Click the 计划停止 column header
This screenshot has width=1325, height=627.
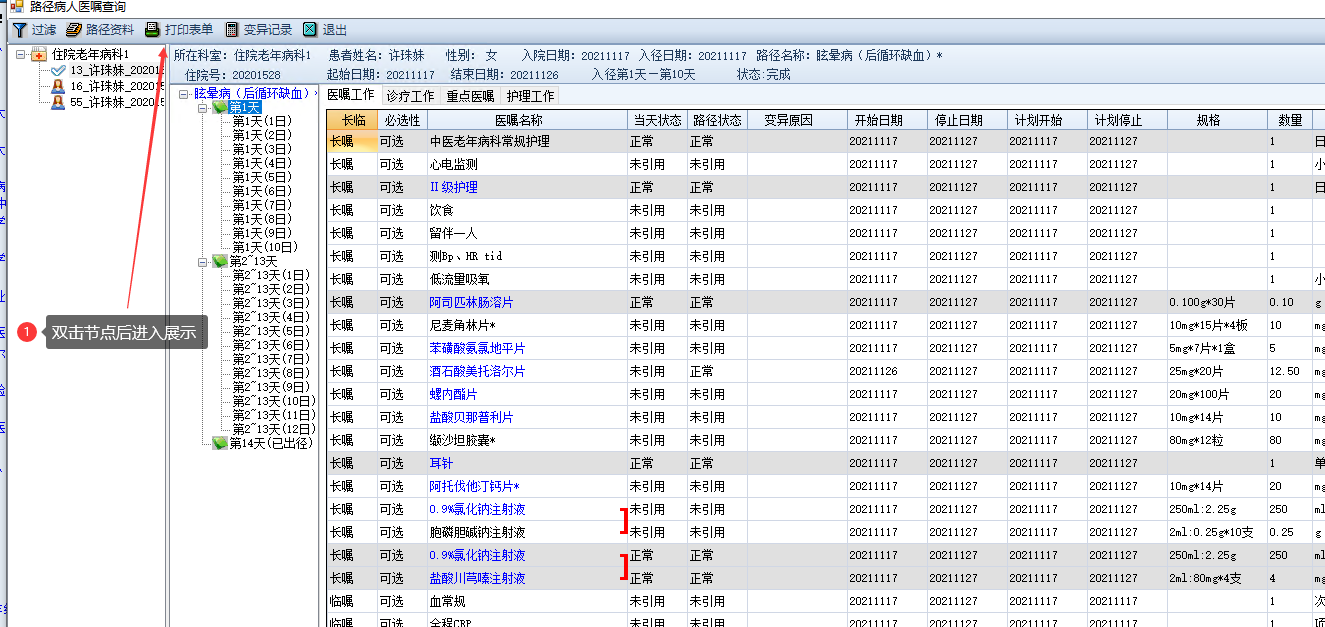[x=1127, y=120]
